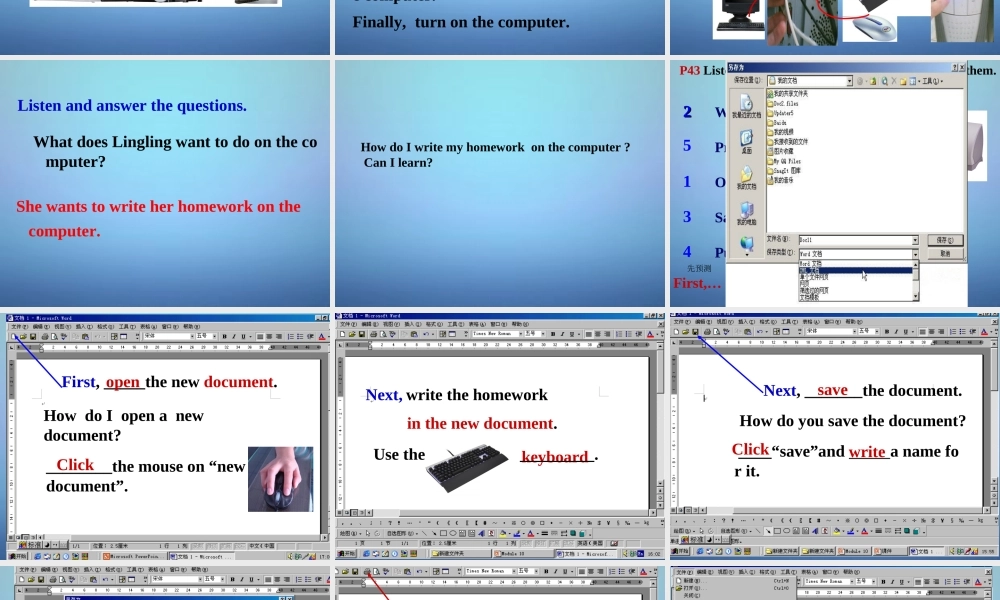Click the New Blank Document icon in Word's toolbar
The width and height of the screenshot is (1000, 600).
(x=14, y=336)
